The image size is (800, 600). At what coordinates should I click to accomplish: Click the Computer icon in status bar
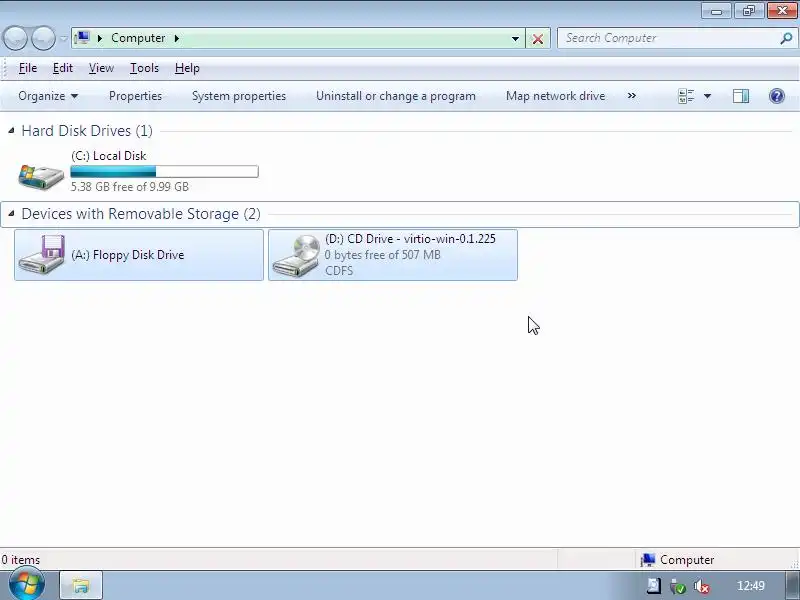pos(647,560)
